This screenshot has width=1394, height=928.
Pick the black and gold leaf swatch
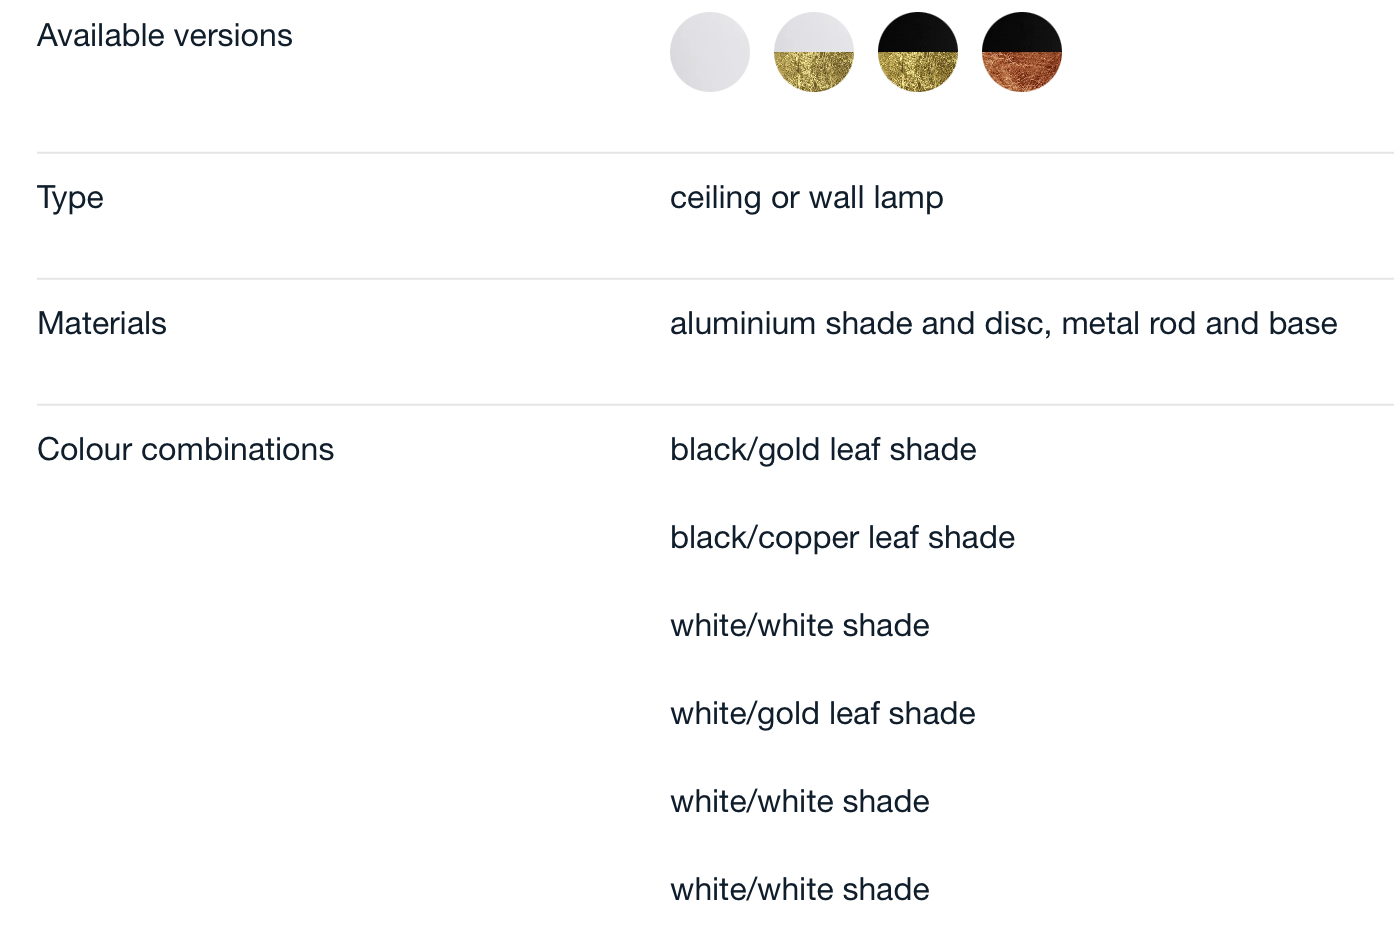918,52
